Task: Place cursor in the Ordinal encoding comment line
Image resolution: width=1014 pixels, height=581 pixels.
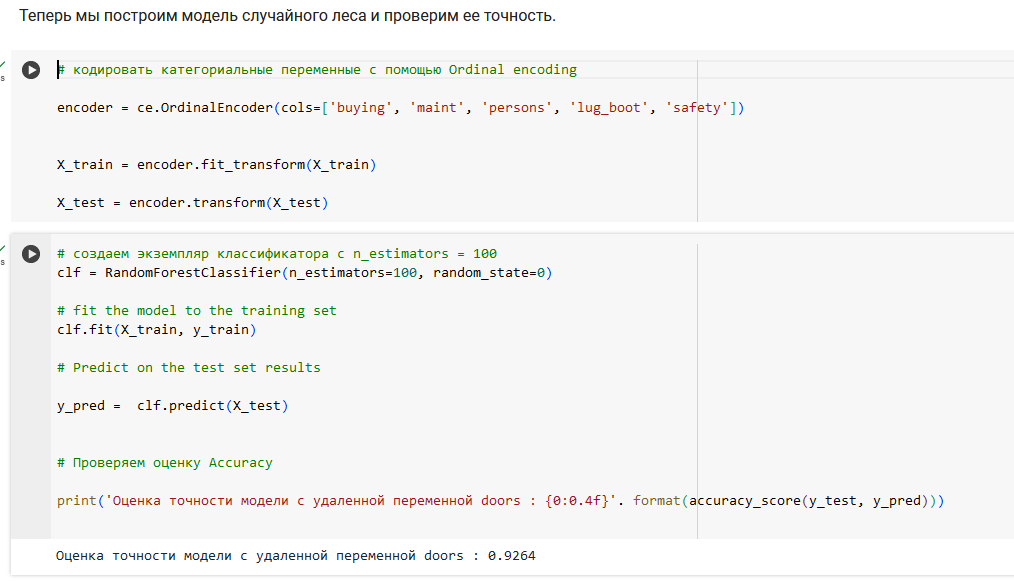Action: (317, 70)
